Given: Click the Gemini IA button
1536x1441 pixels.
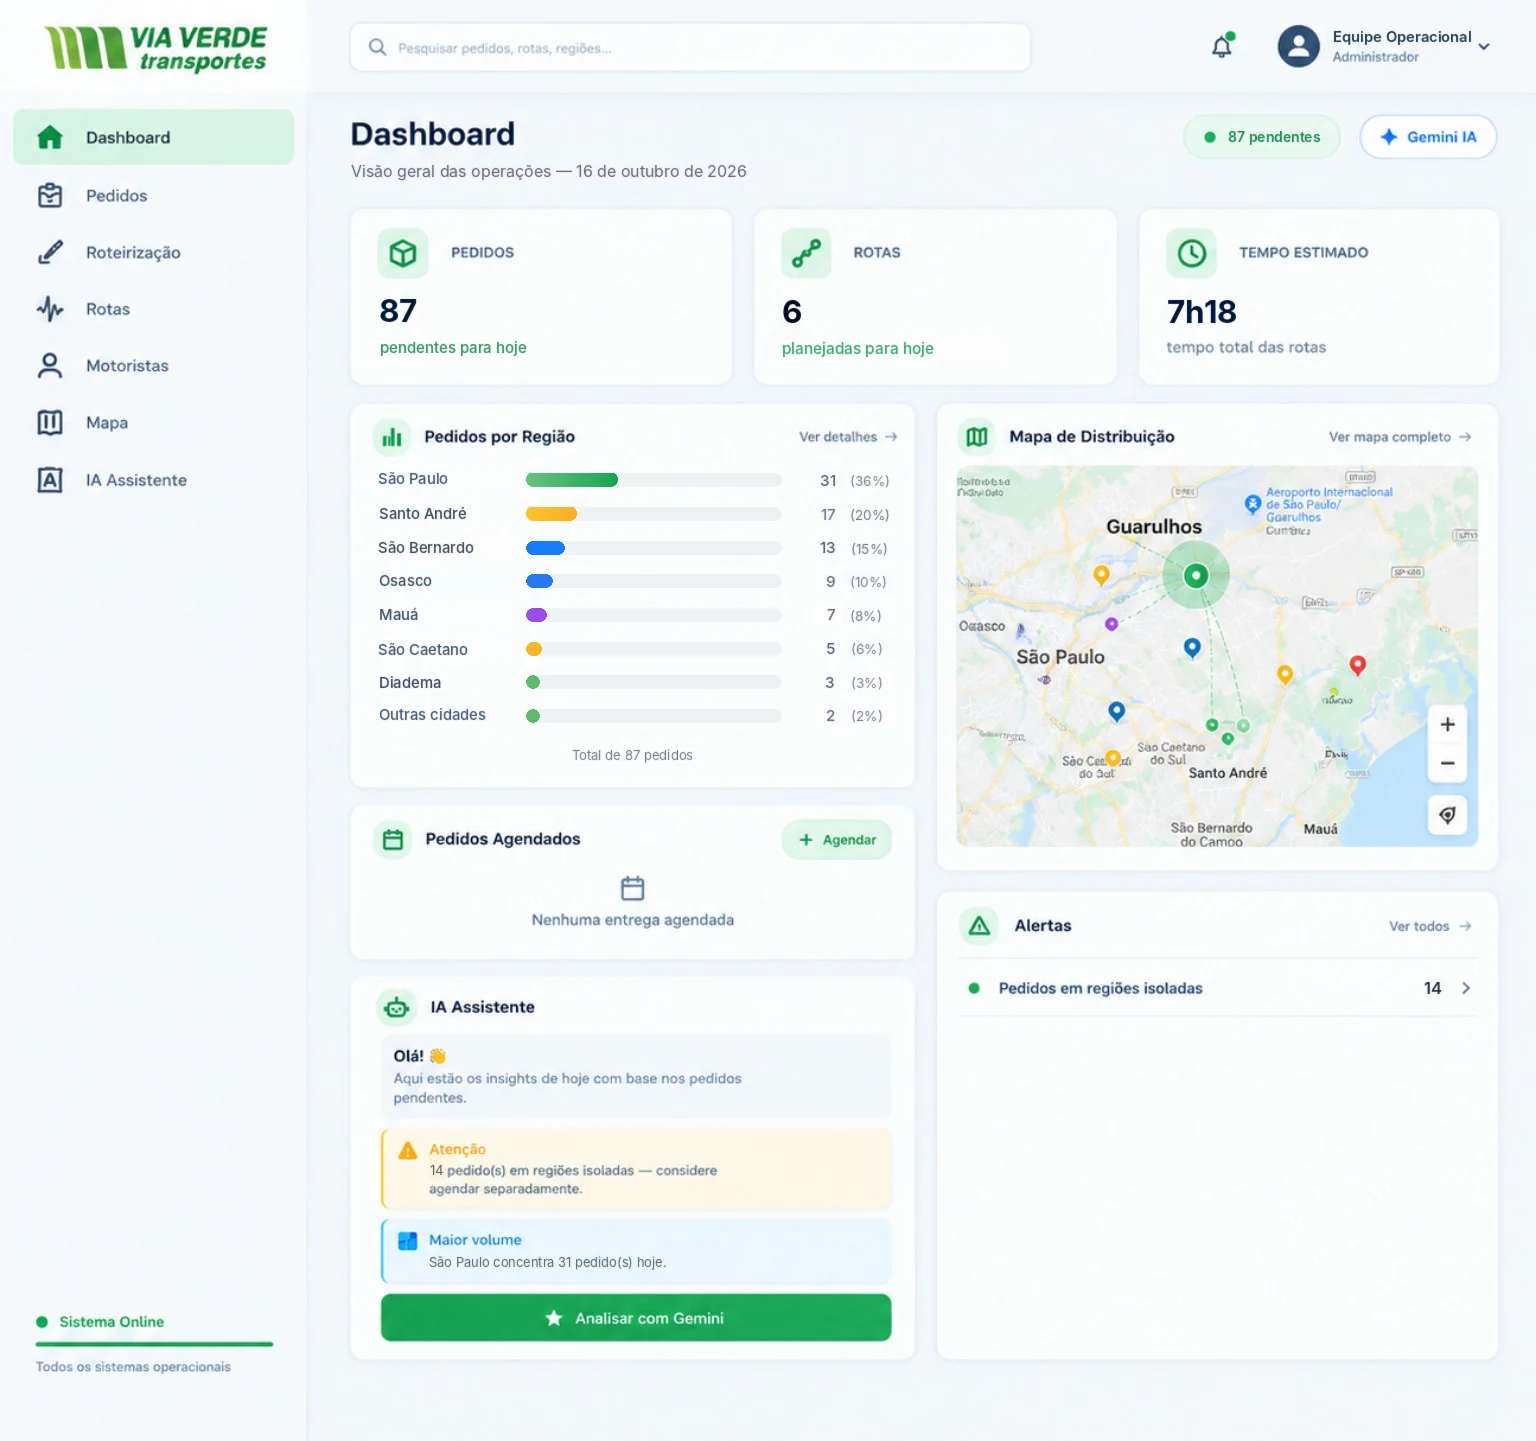Looking at the screenshot, I should tap(1428, 137).
